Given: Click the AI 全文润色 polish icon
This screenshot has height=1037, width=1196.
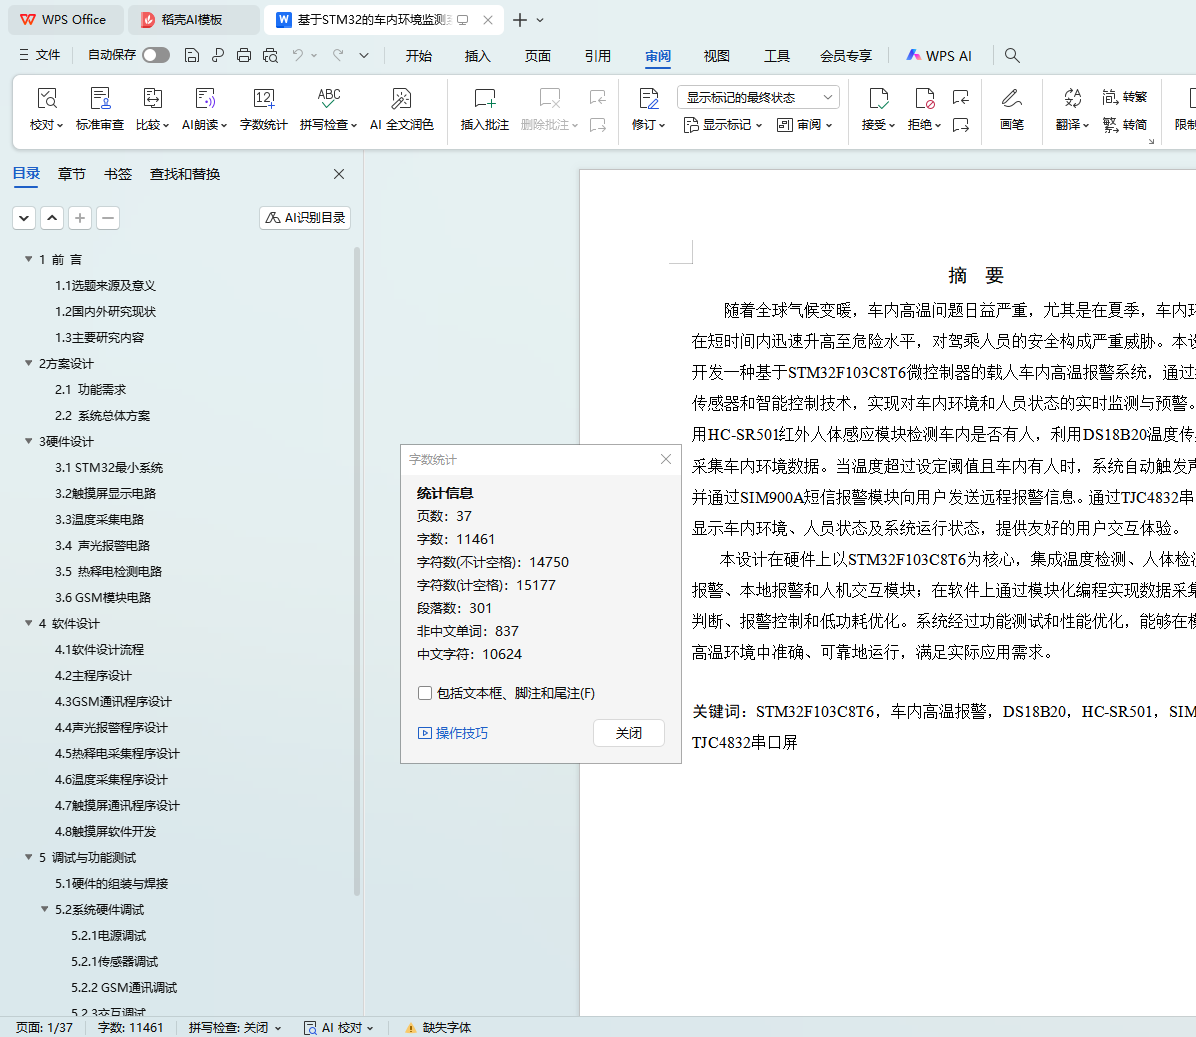Looking at the screenshot, I should 401,99.
